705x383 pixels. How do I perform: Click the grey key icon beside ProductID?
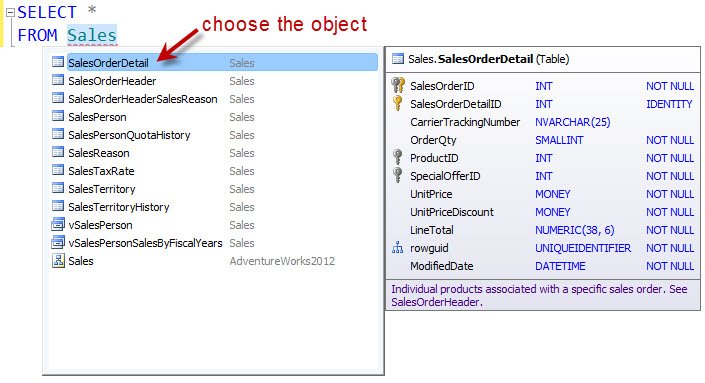(397, 157)
